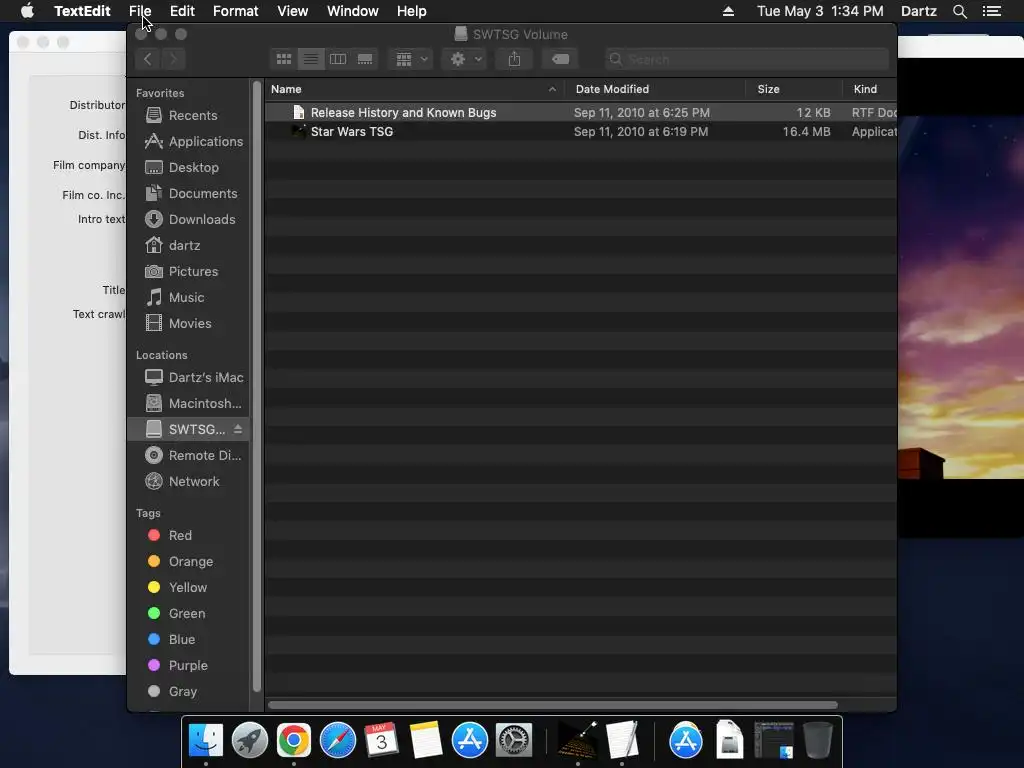
Task: Filter by Blue tag
Action: [x=188, y=640]
